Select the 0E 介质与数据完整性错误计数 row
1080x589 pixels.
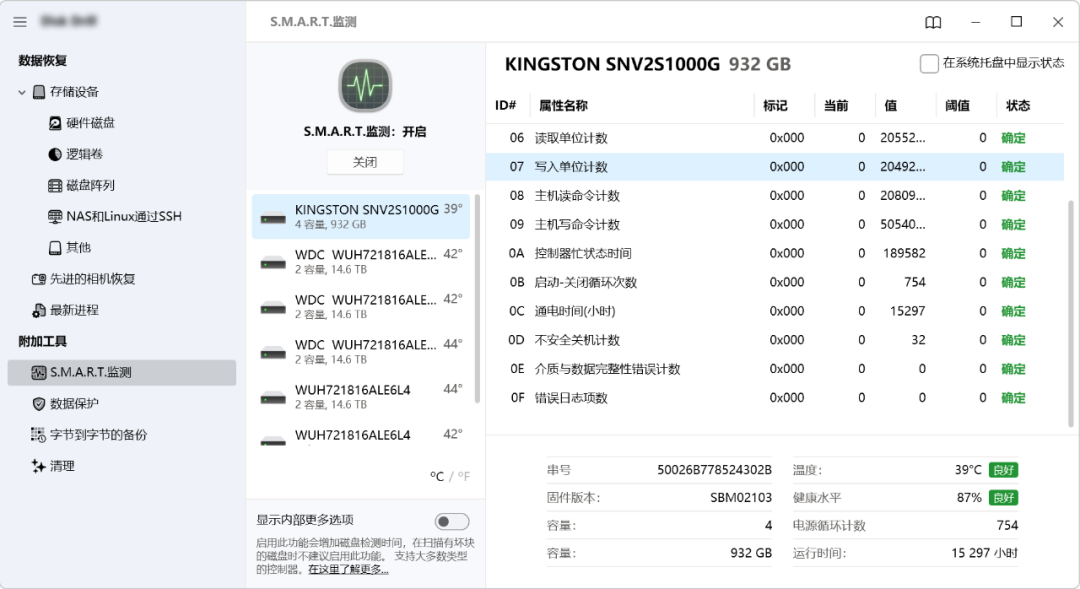point(775,369)
